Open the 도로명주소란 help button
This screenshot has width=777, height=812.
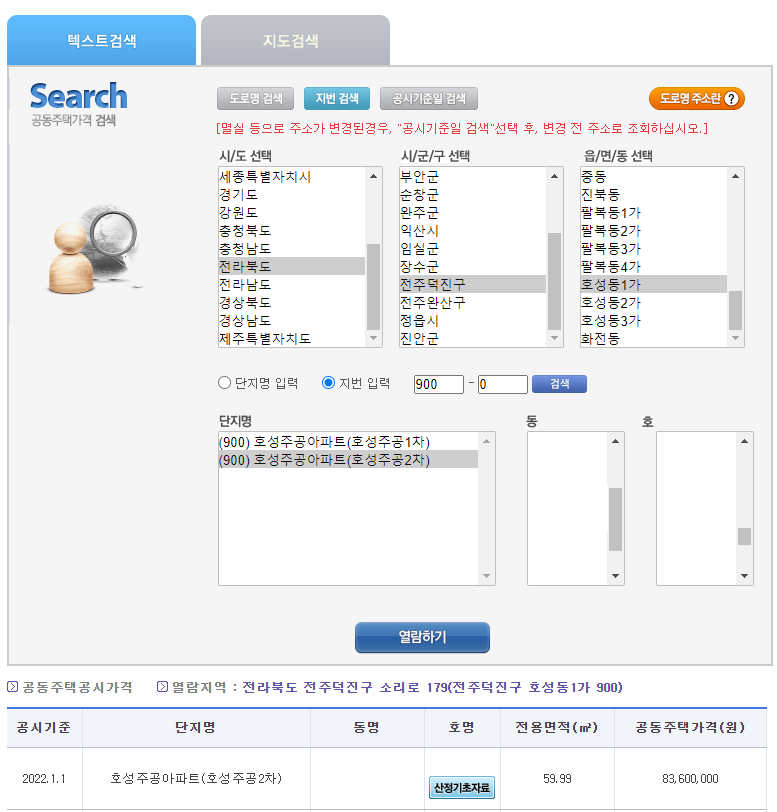(x=697, y=98)
